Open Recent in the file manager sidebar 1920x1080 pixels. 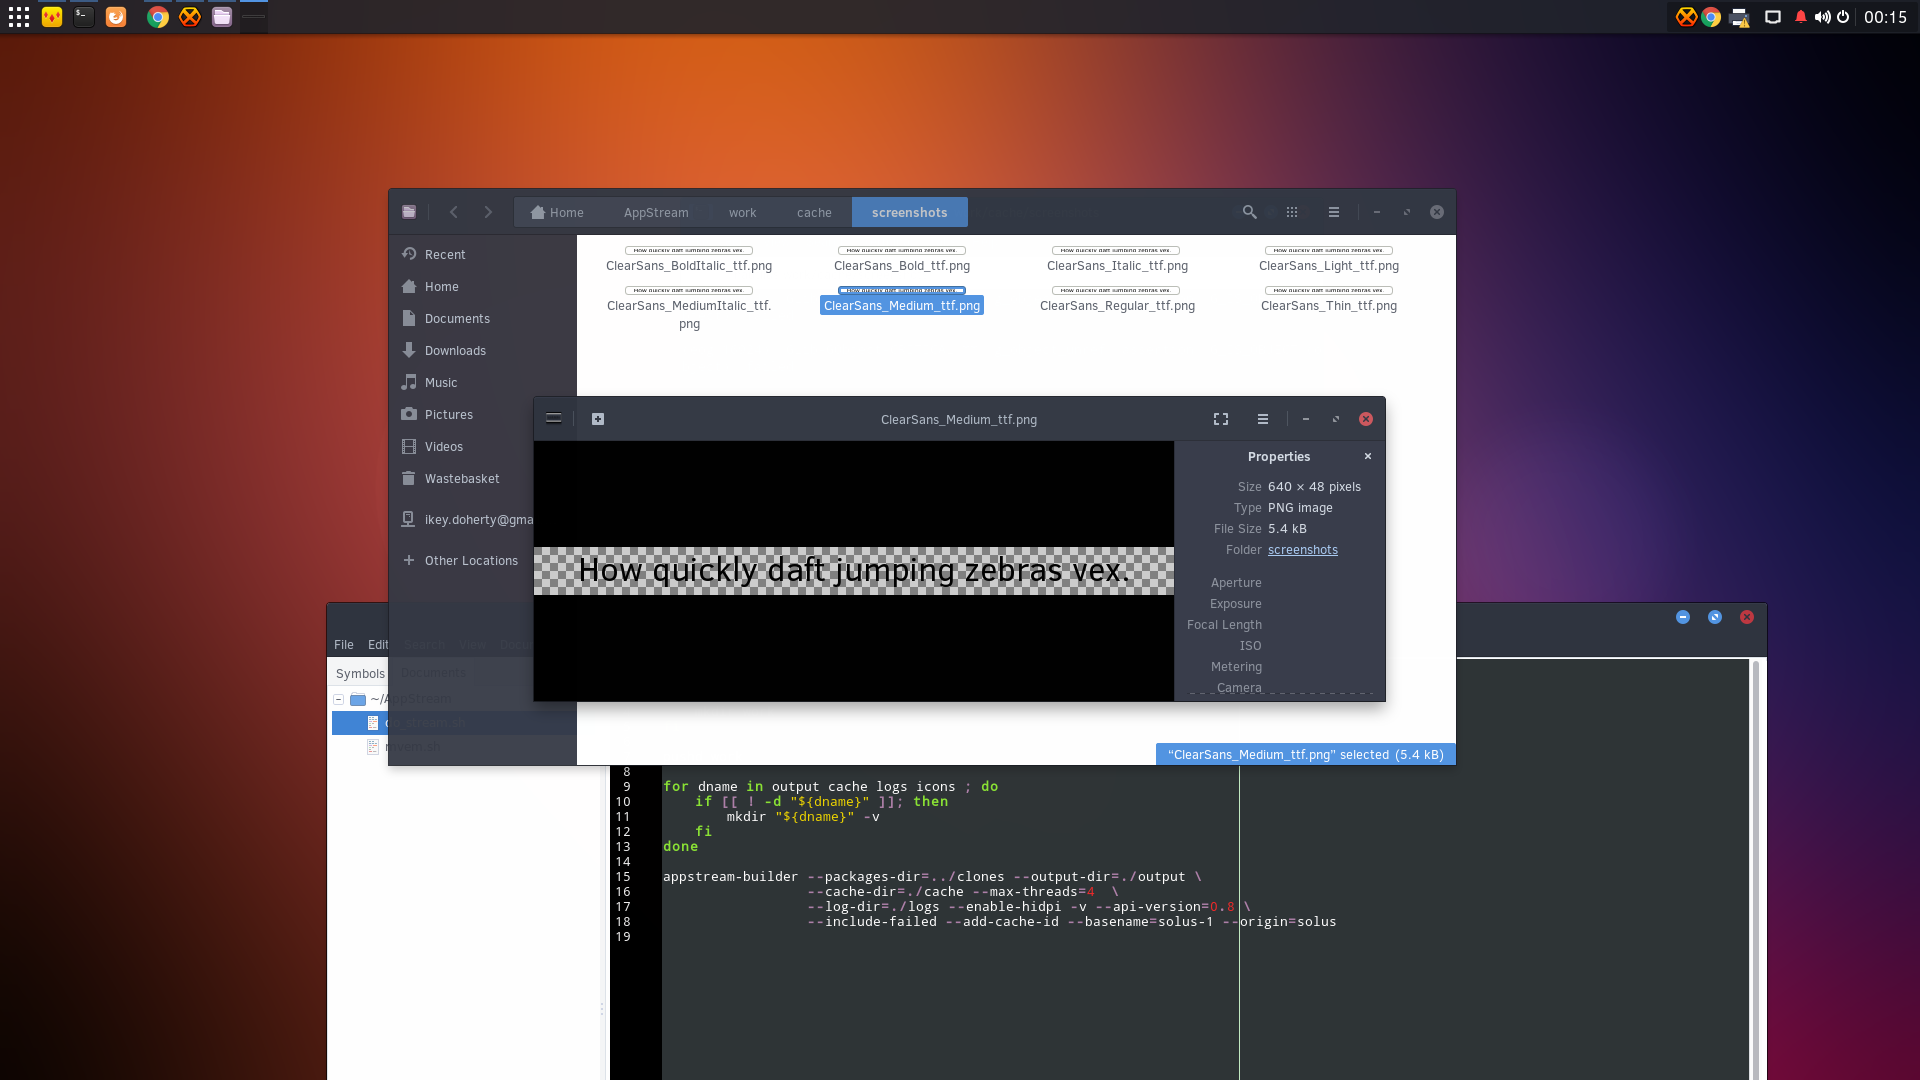(482, 254)
